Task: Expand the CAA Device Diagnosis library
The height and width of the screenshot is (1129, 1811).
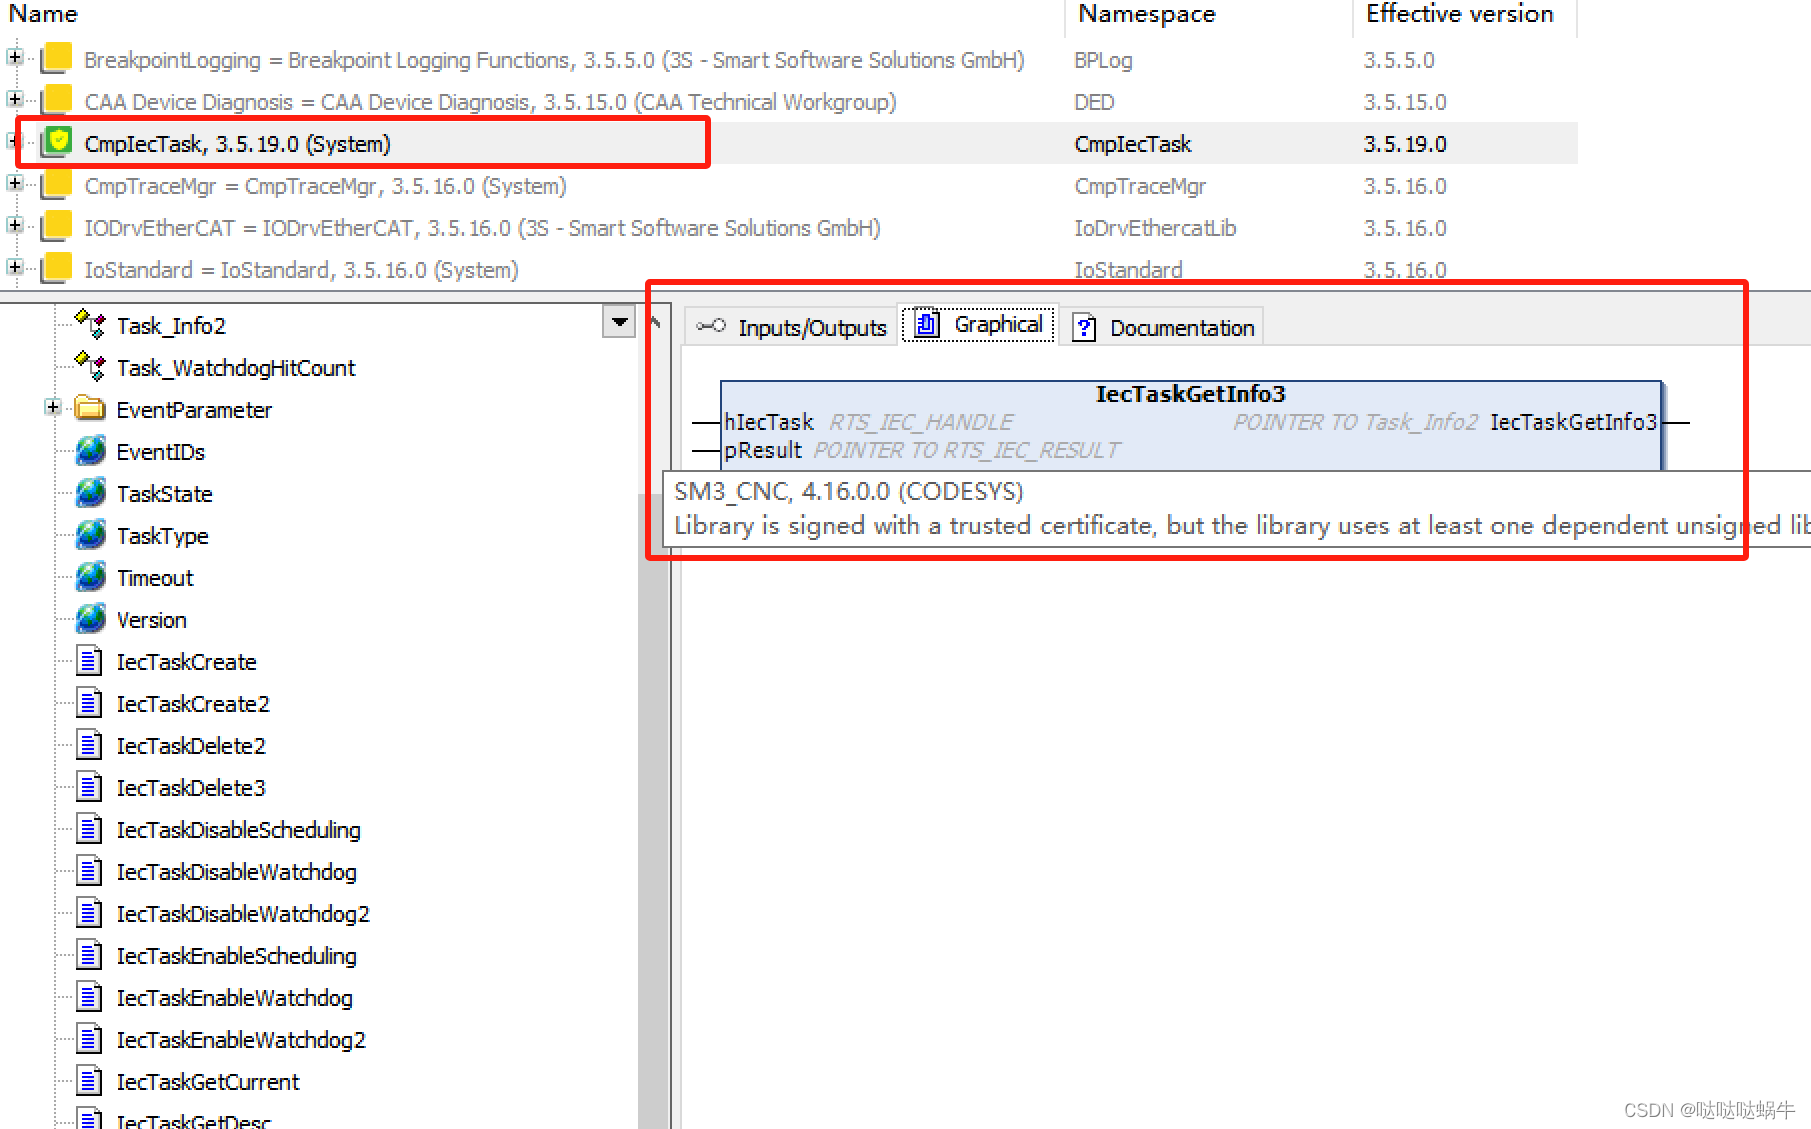Action: point(14,100)
